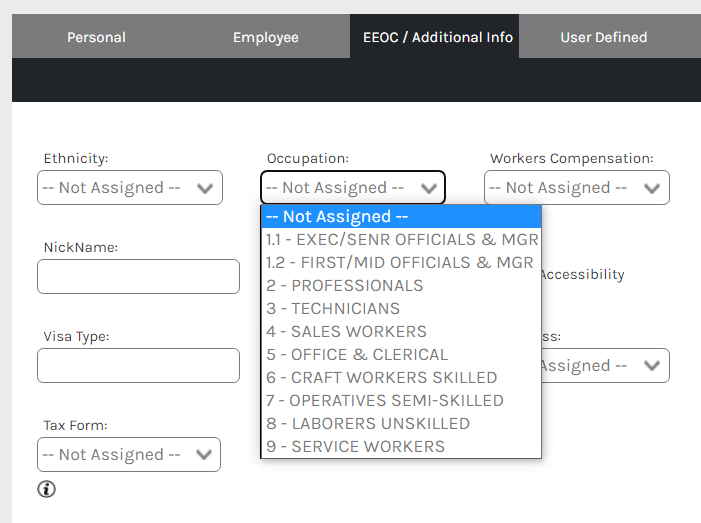Select '1.1 - EXEC/SENR OFFICIALS & MGR' option
The width and height of the screenshot is (701, 523).
(401, 240)
